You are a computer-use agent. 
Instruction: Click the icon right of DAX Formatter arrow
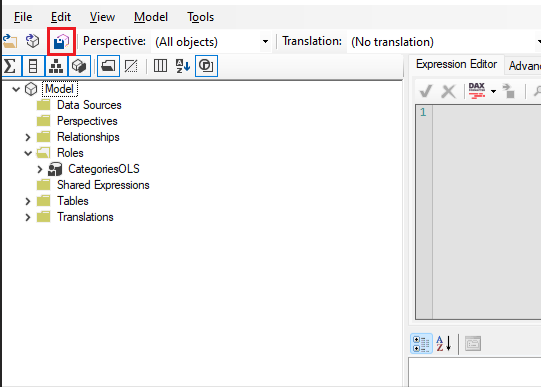click(509, 91)
